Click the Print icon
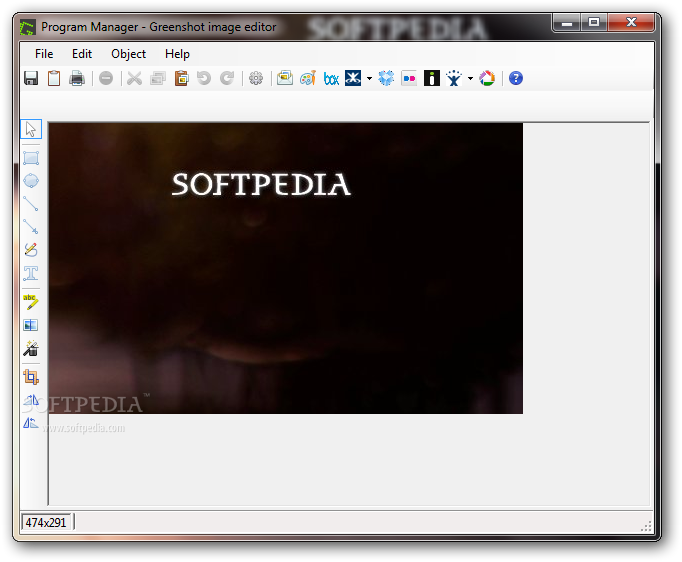682x562 pixels. (77, 78)
